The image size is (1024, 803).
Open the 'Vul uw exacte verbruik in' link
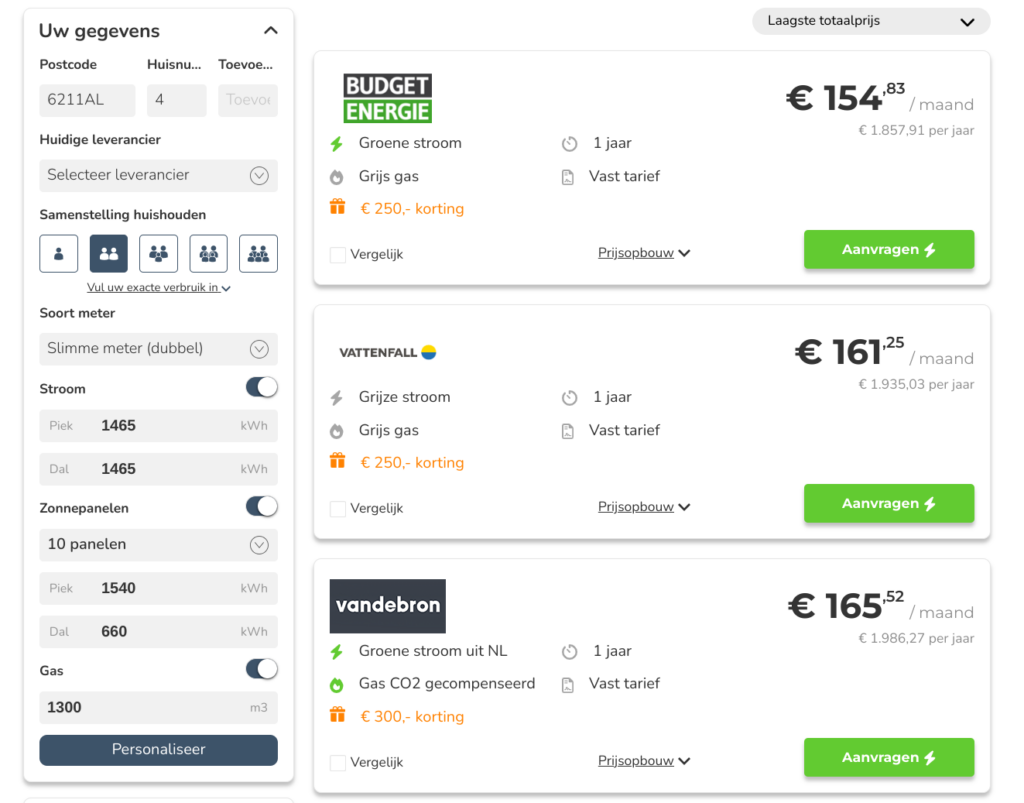pyautogui.click(x=158, y=288)
